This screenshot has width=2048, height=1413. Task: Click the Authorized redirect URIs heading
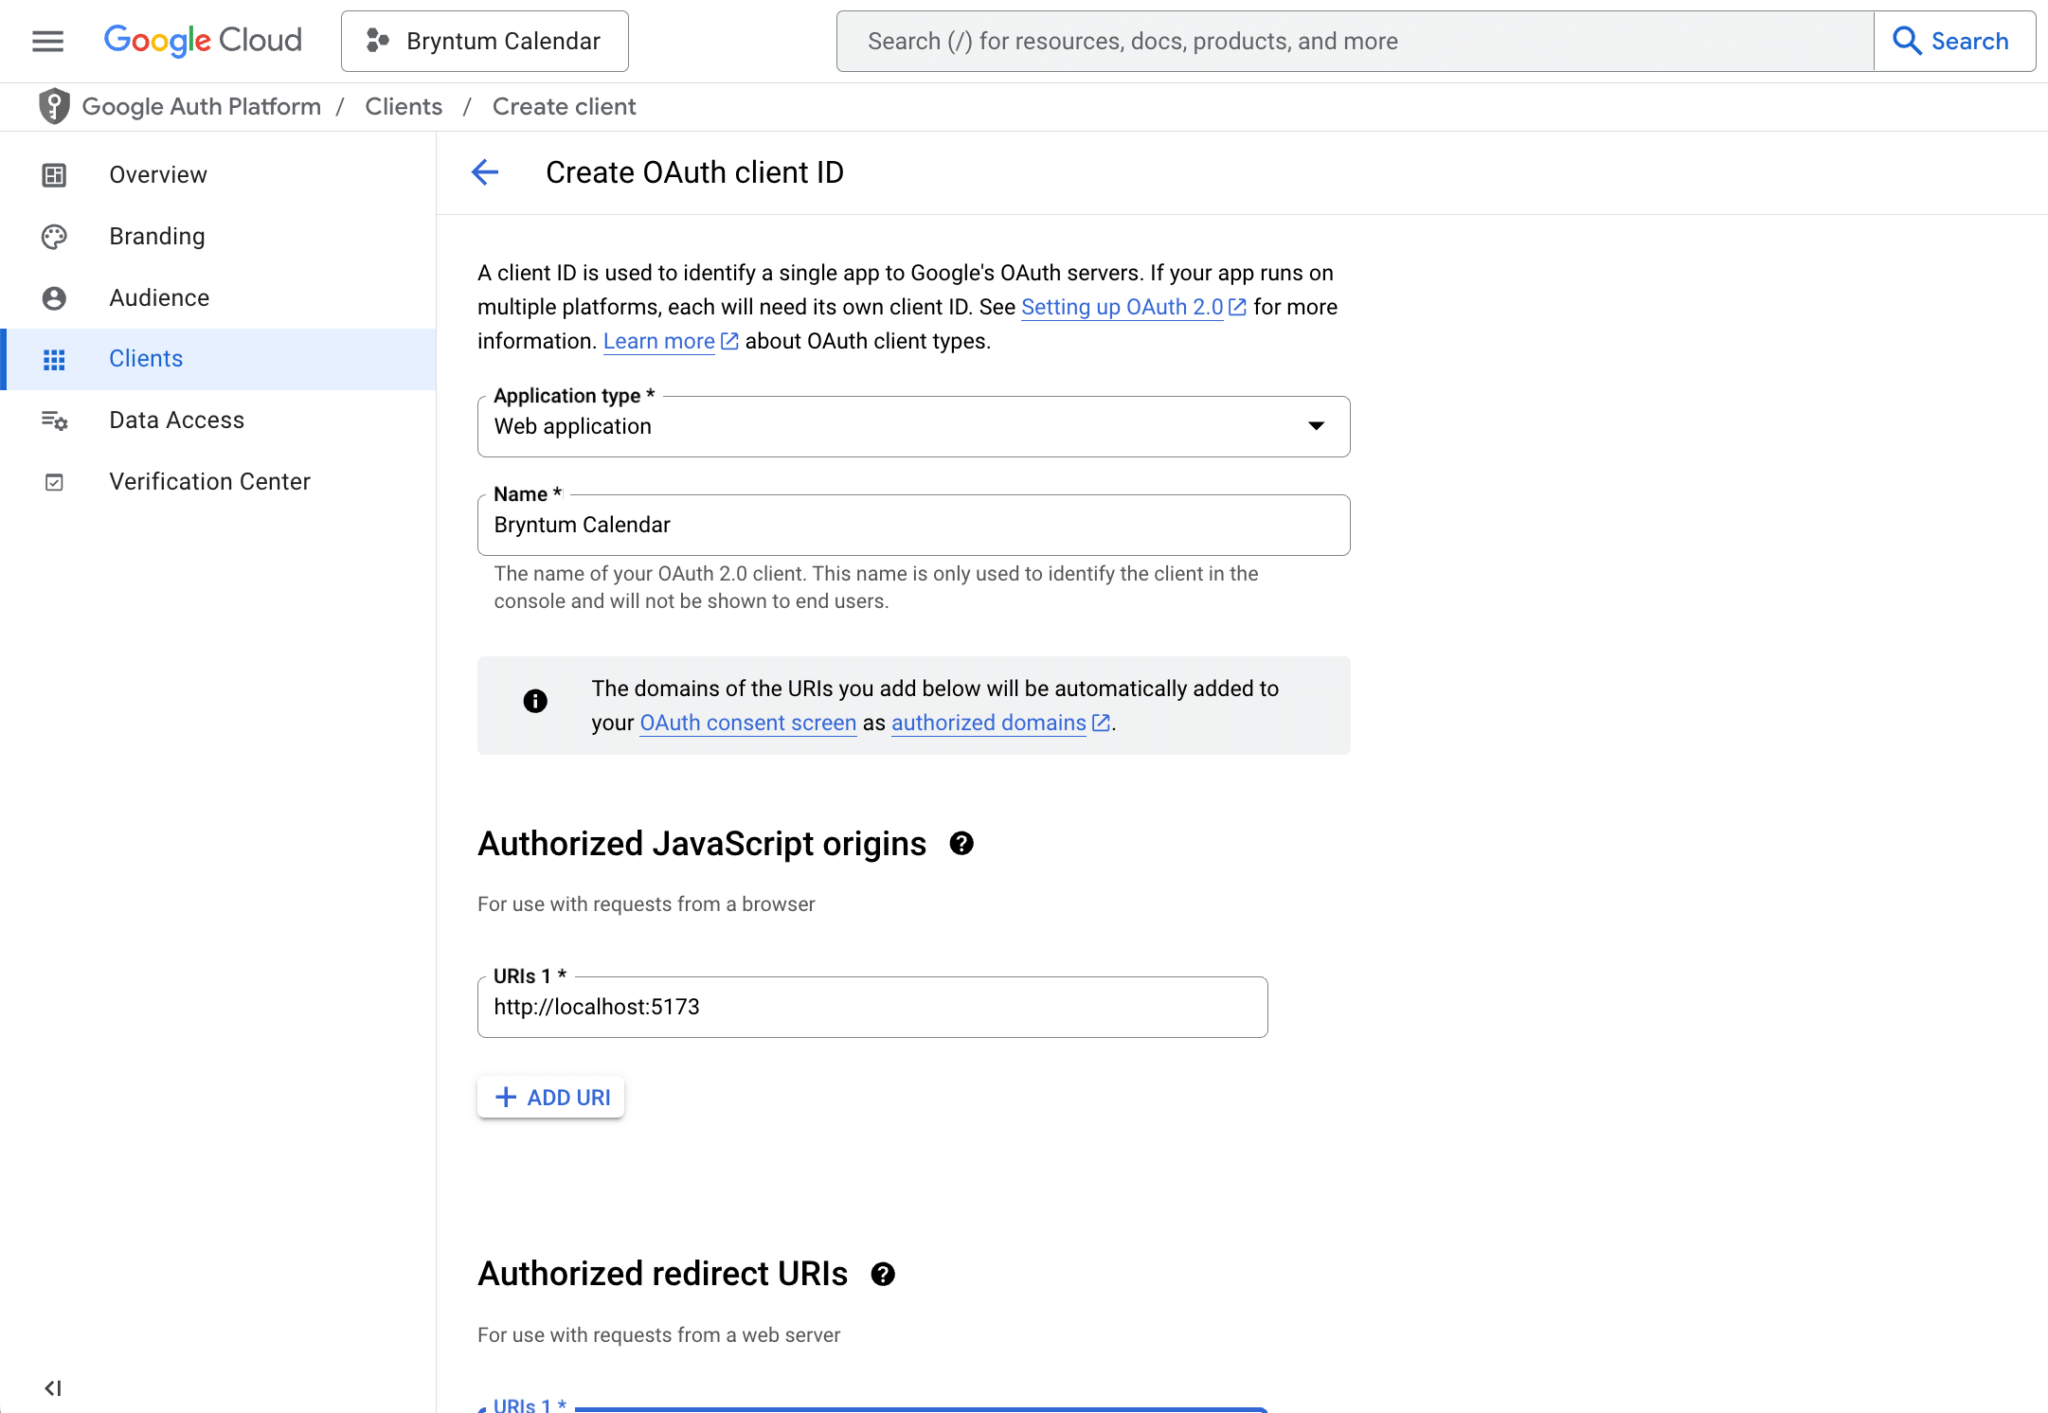tap(662, 1274)
